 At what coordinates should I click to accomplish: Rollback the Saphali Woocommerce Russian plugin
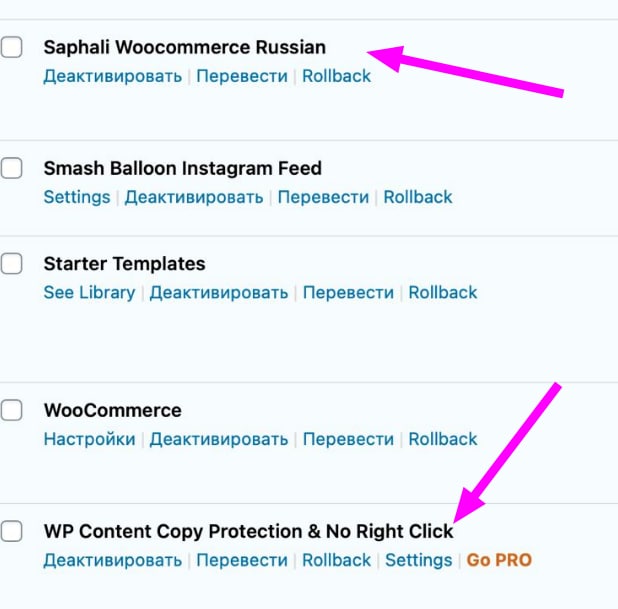(x=336, y=76)
